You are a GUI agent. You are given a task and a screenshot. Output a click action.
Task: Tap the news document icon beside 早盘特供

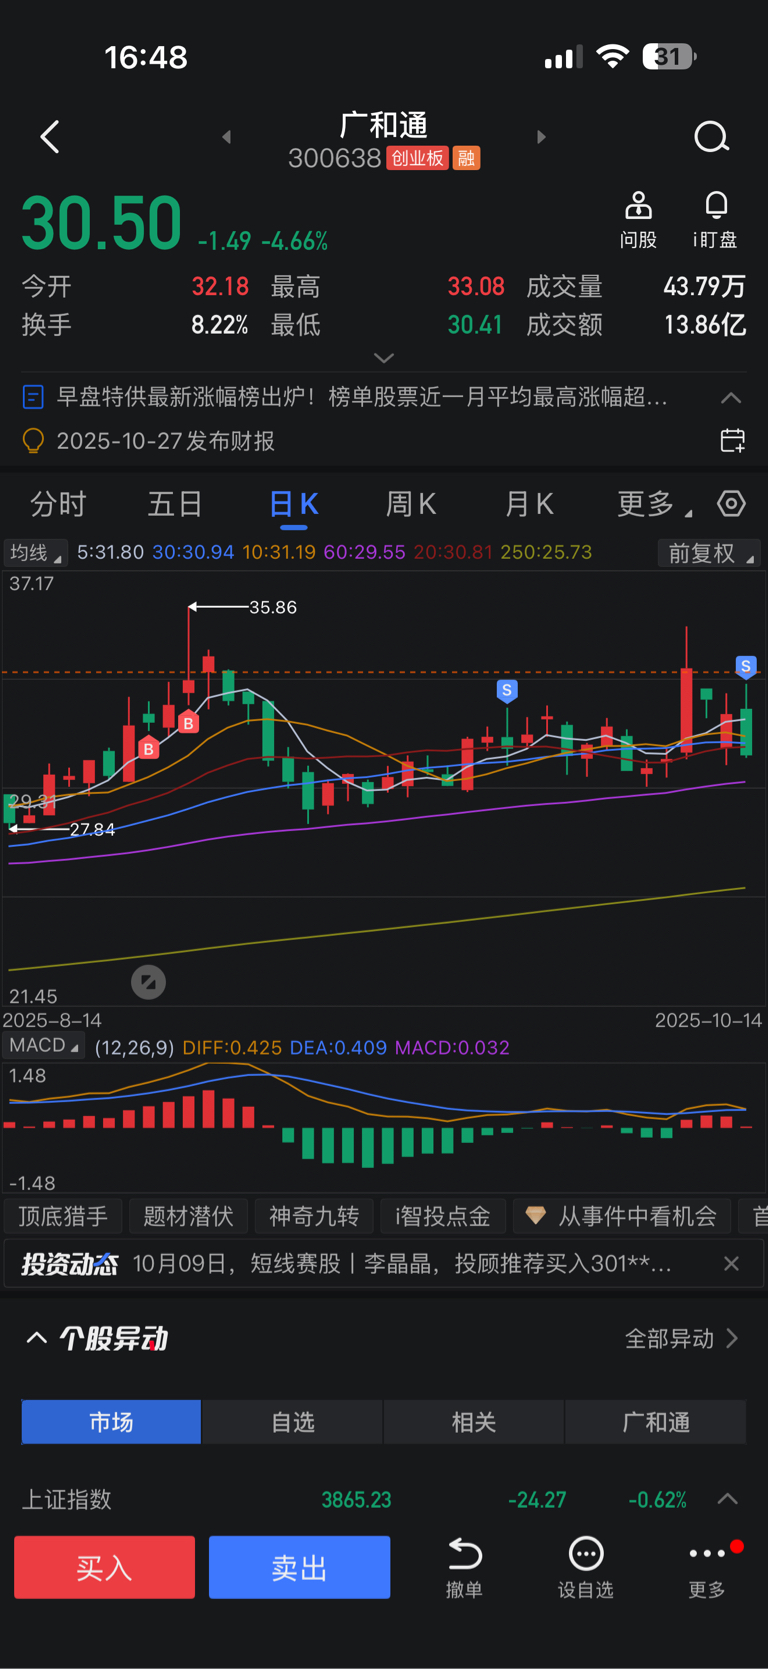(x=33, y=398)
